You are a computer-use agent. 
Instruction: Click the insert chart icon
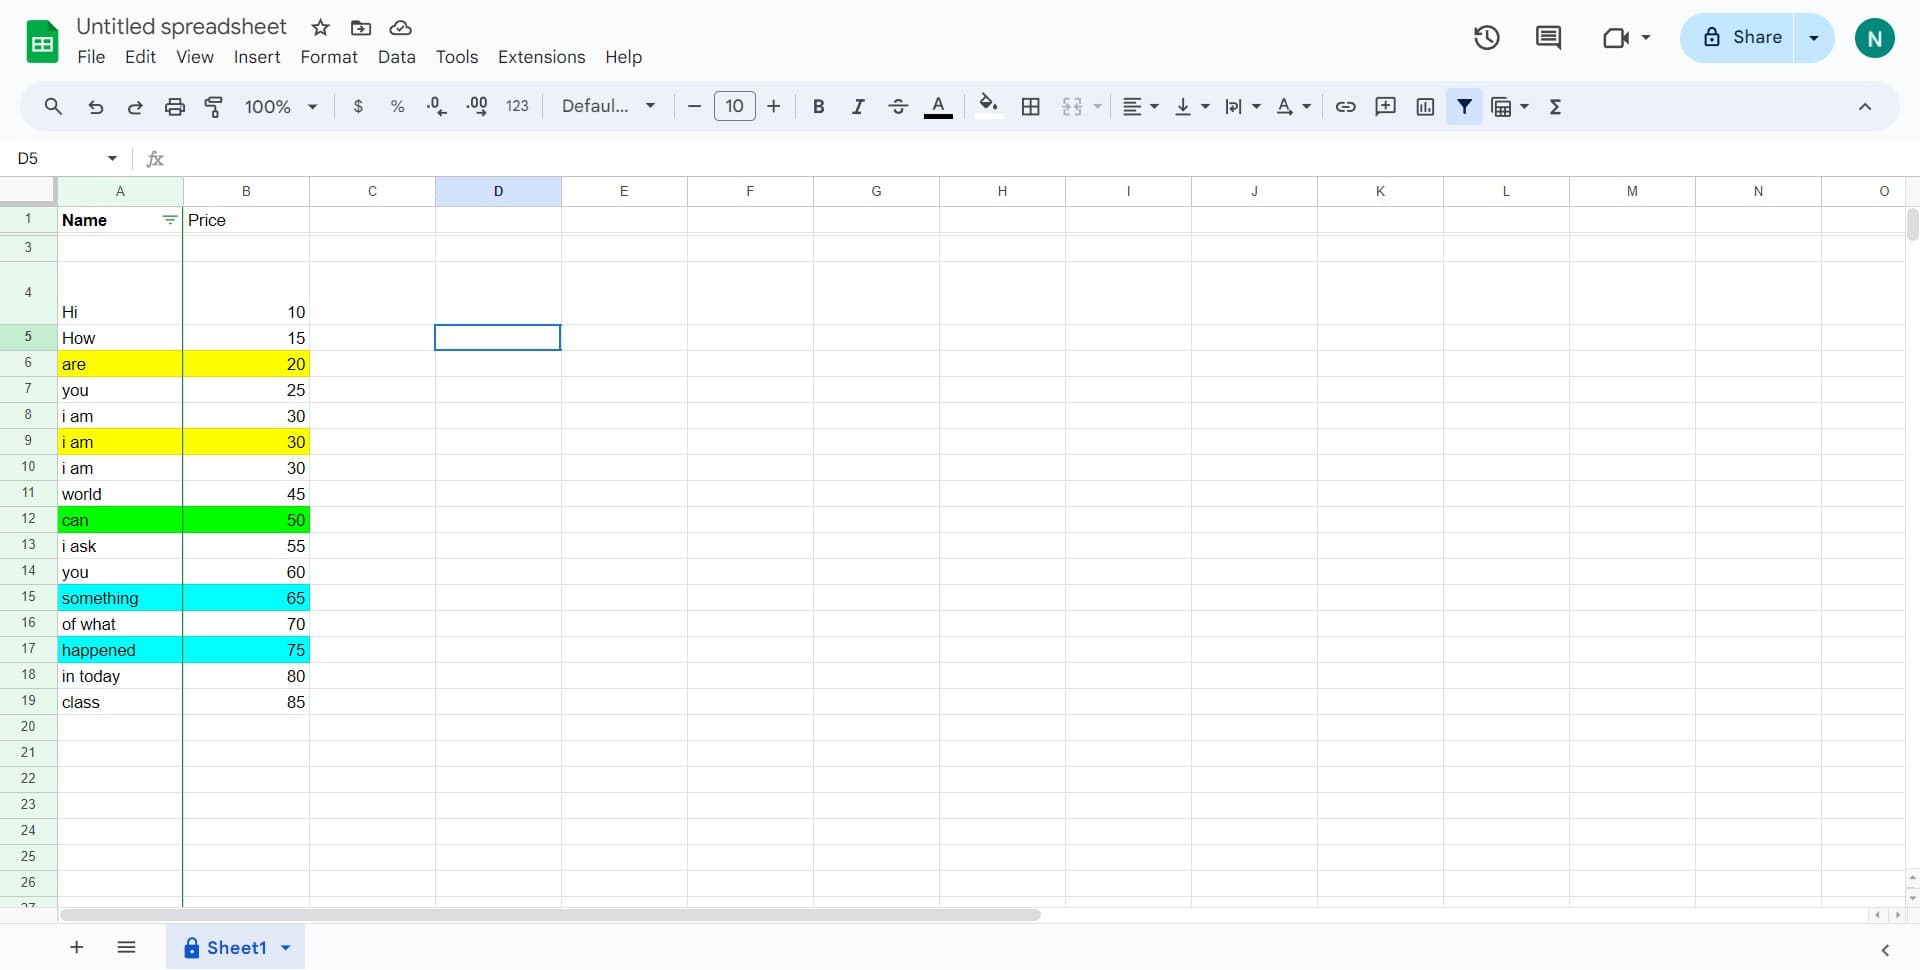click(1425, 107)
